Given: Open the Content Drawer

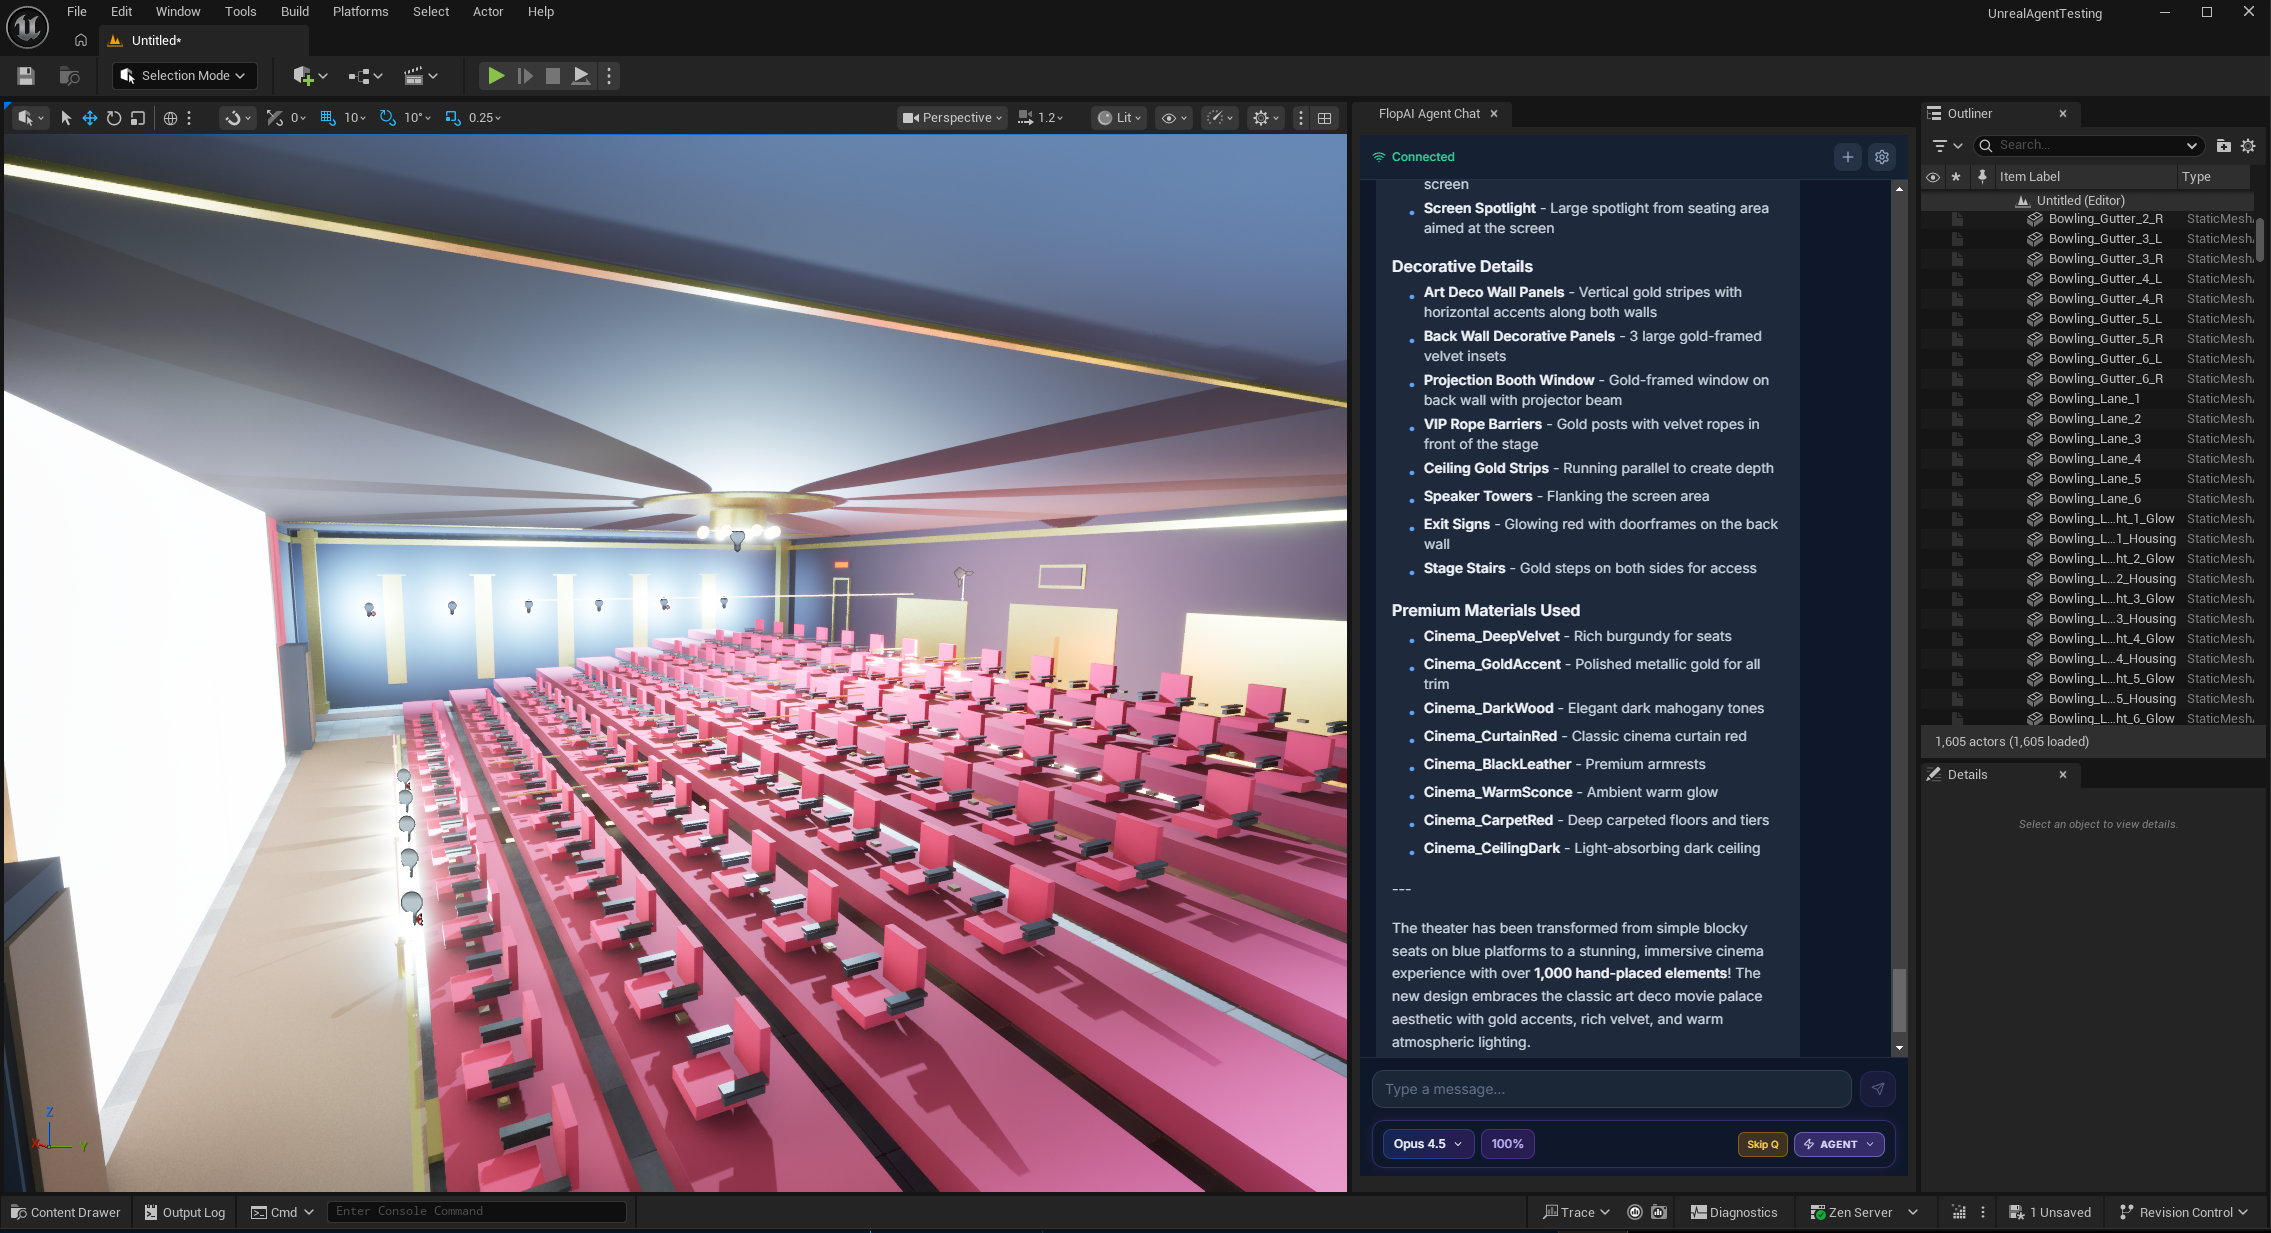Looking at the screenshot, I should (x=65, y=1212).
